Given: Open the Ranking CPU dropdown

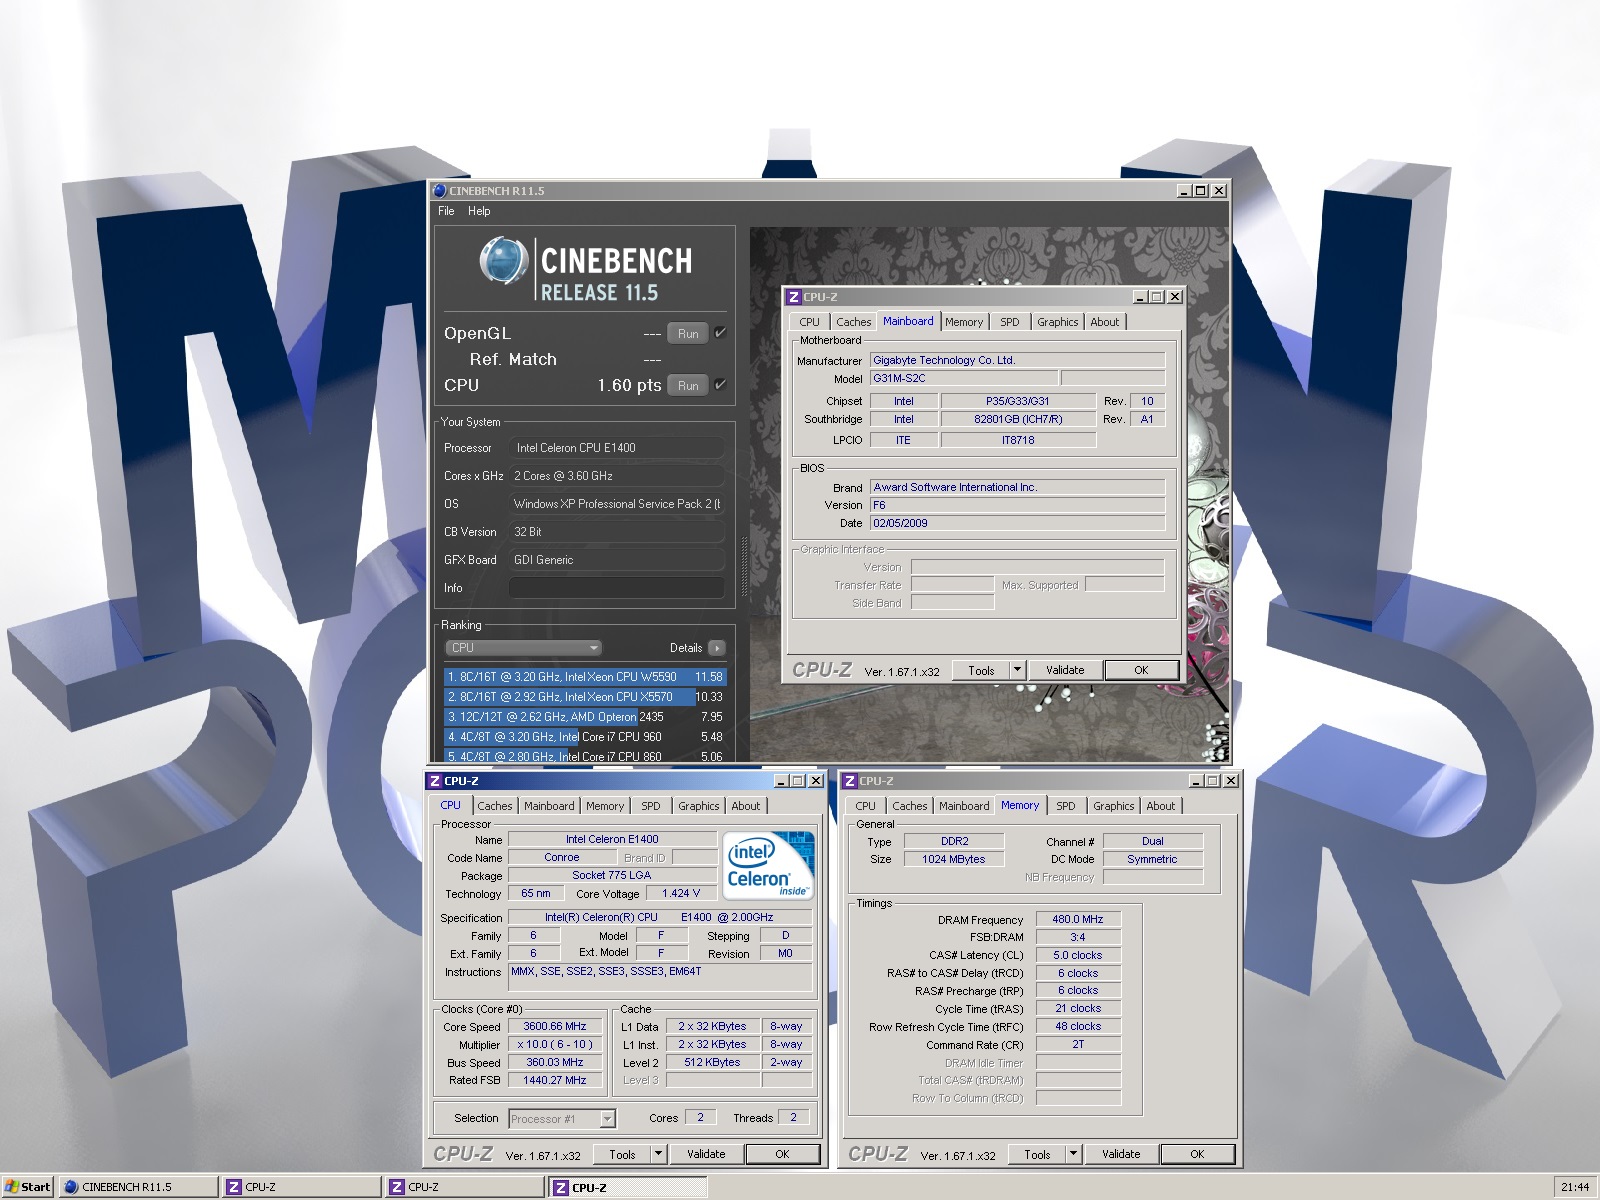Looking at the screenshot, I should (523, 648).
